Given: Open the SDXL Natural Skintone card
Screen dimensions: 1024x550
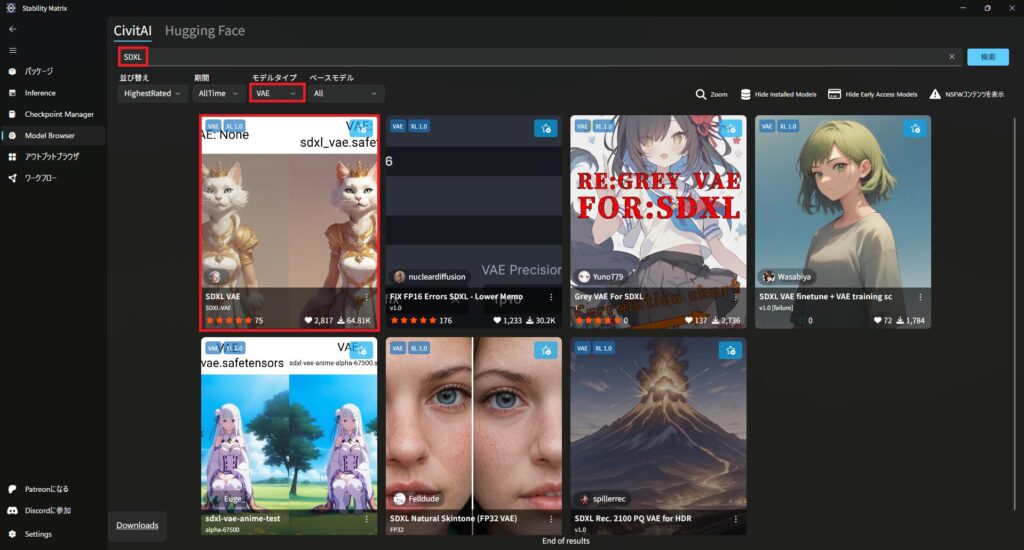Looking at the screenshot, I should click(x=473, y=436).
